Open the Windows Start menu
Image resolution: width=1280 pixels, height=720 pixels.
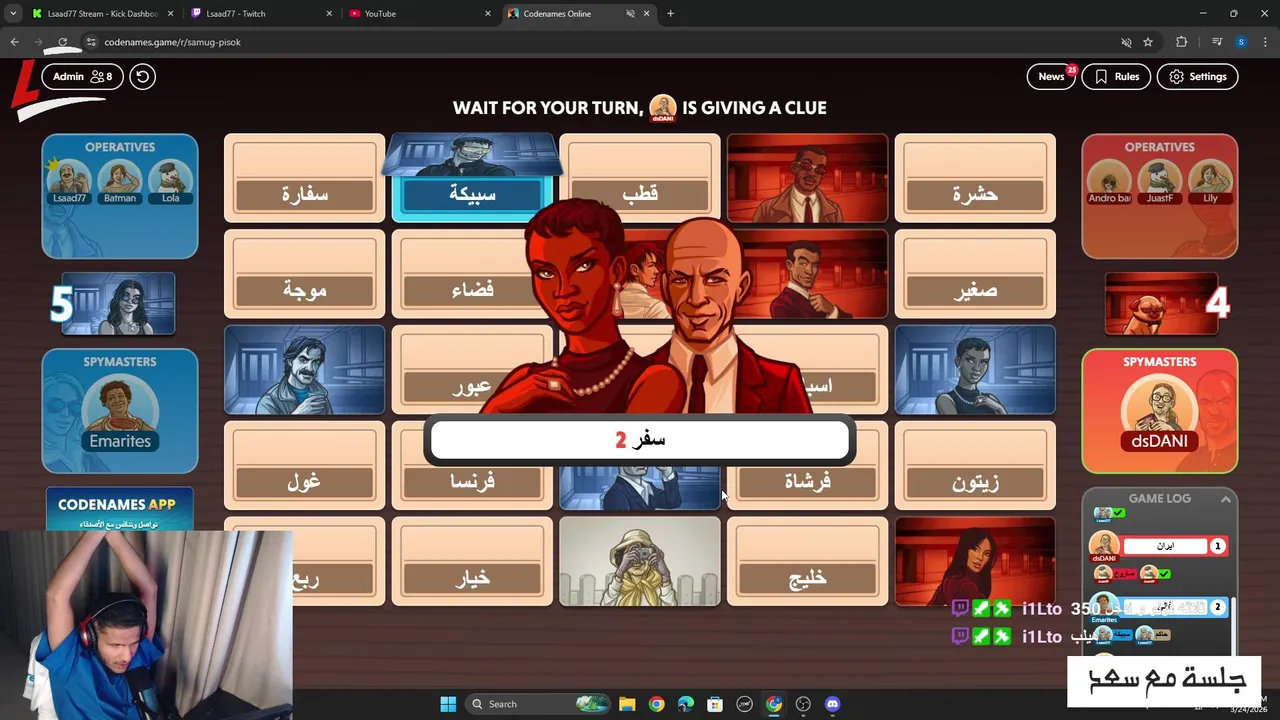point(448,704)
